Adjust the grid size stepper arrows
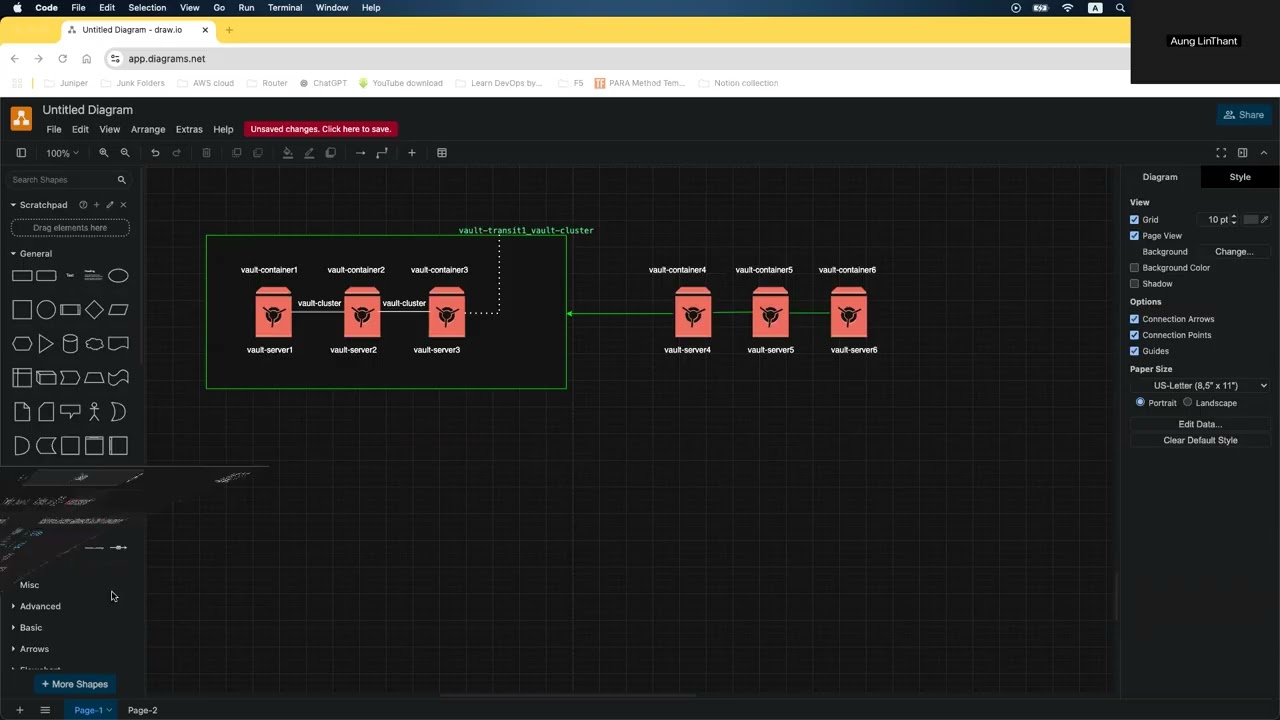This screenshot has height=720, width=1280. click(1234, 220)
